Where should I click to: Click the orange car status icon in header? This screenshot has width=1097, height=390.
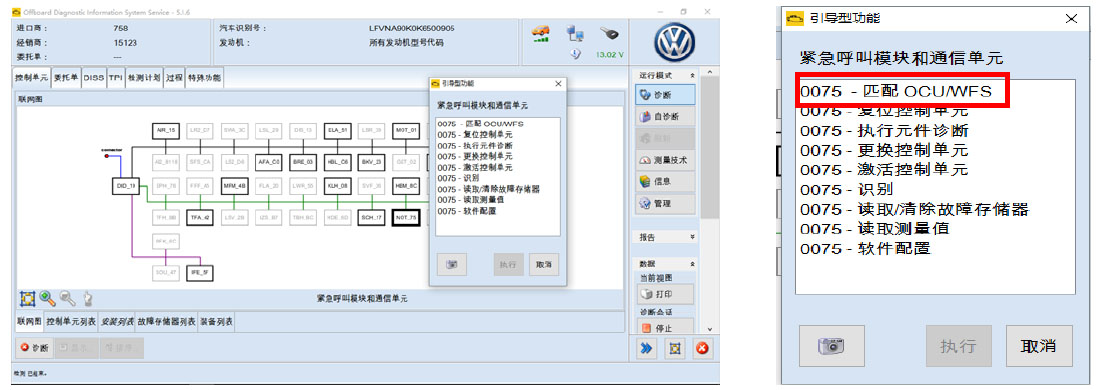click(542, 34)
